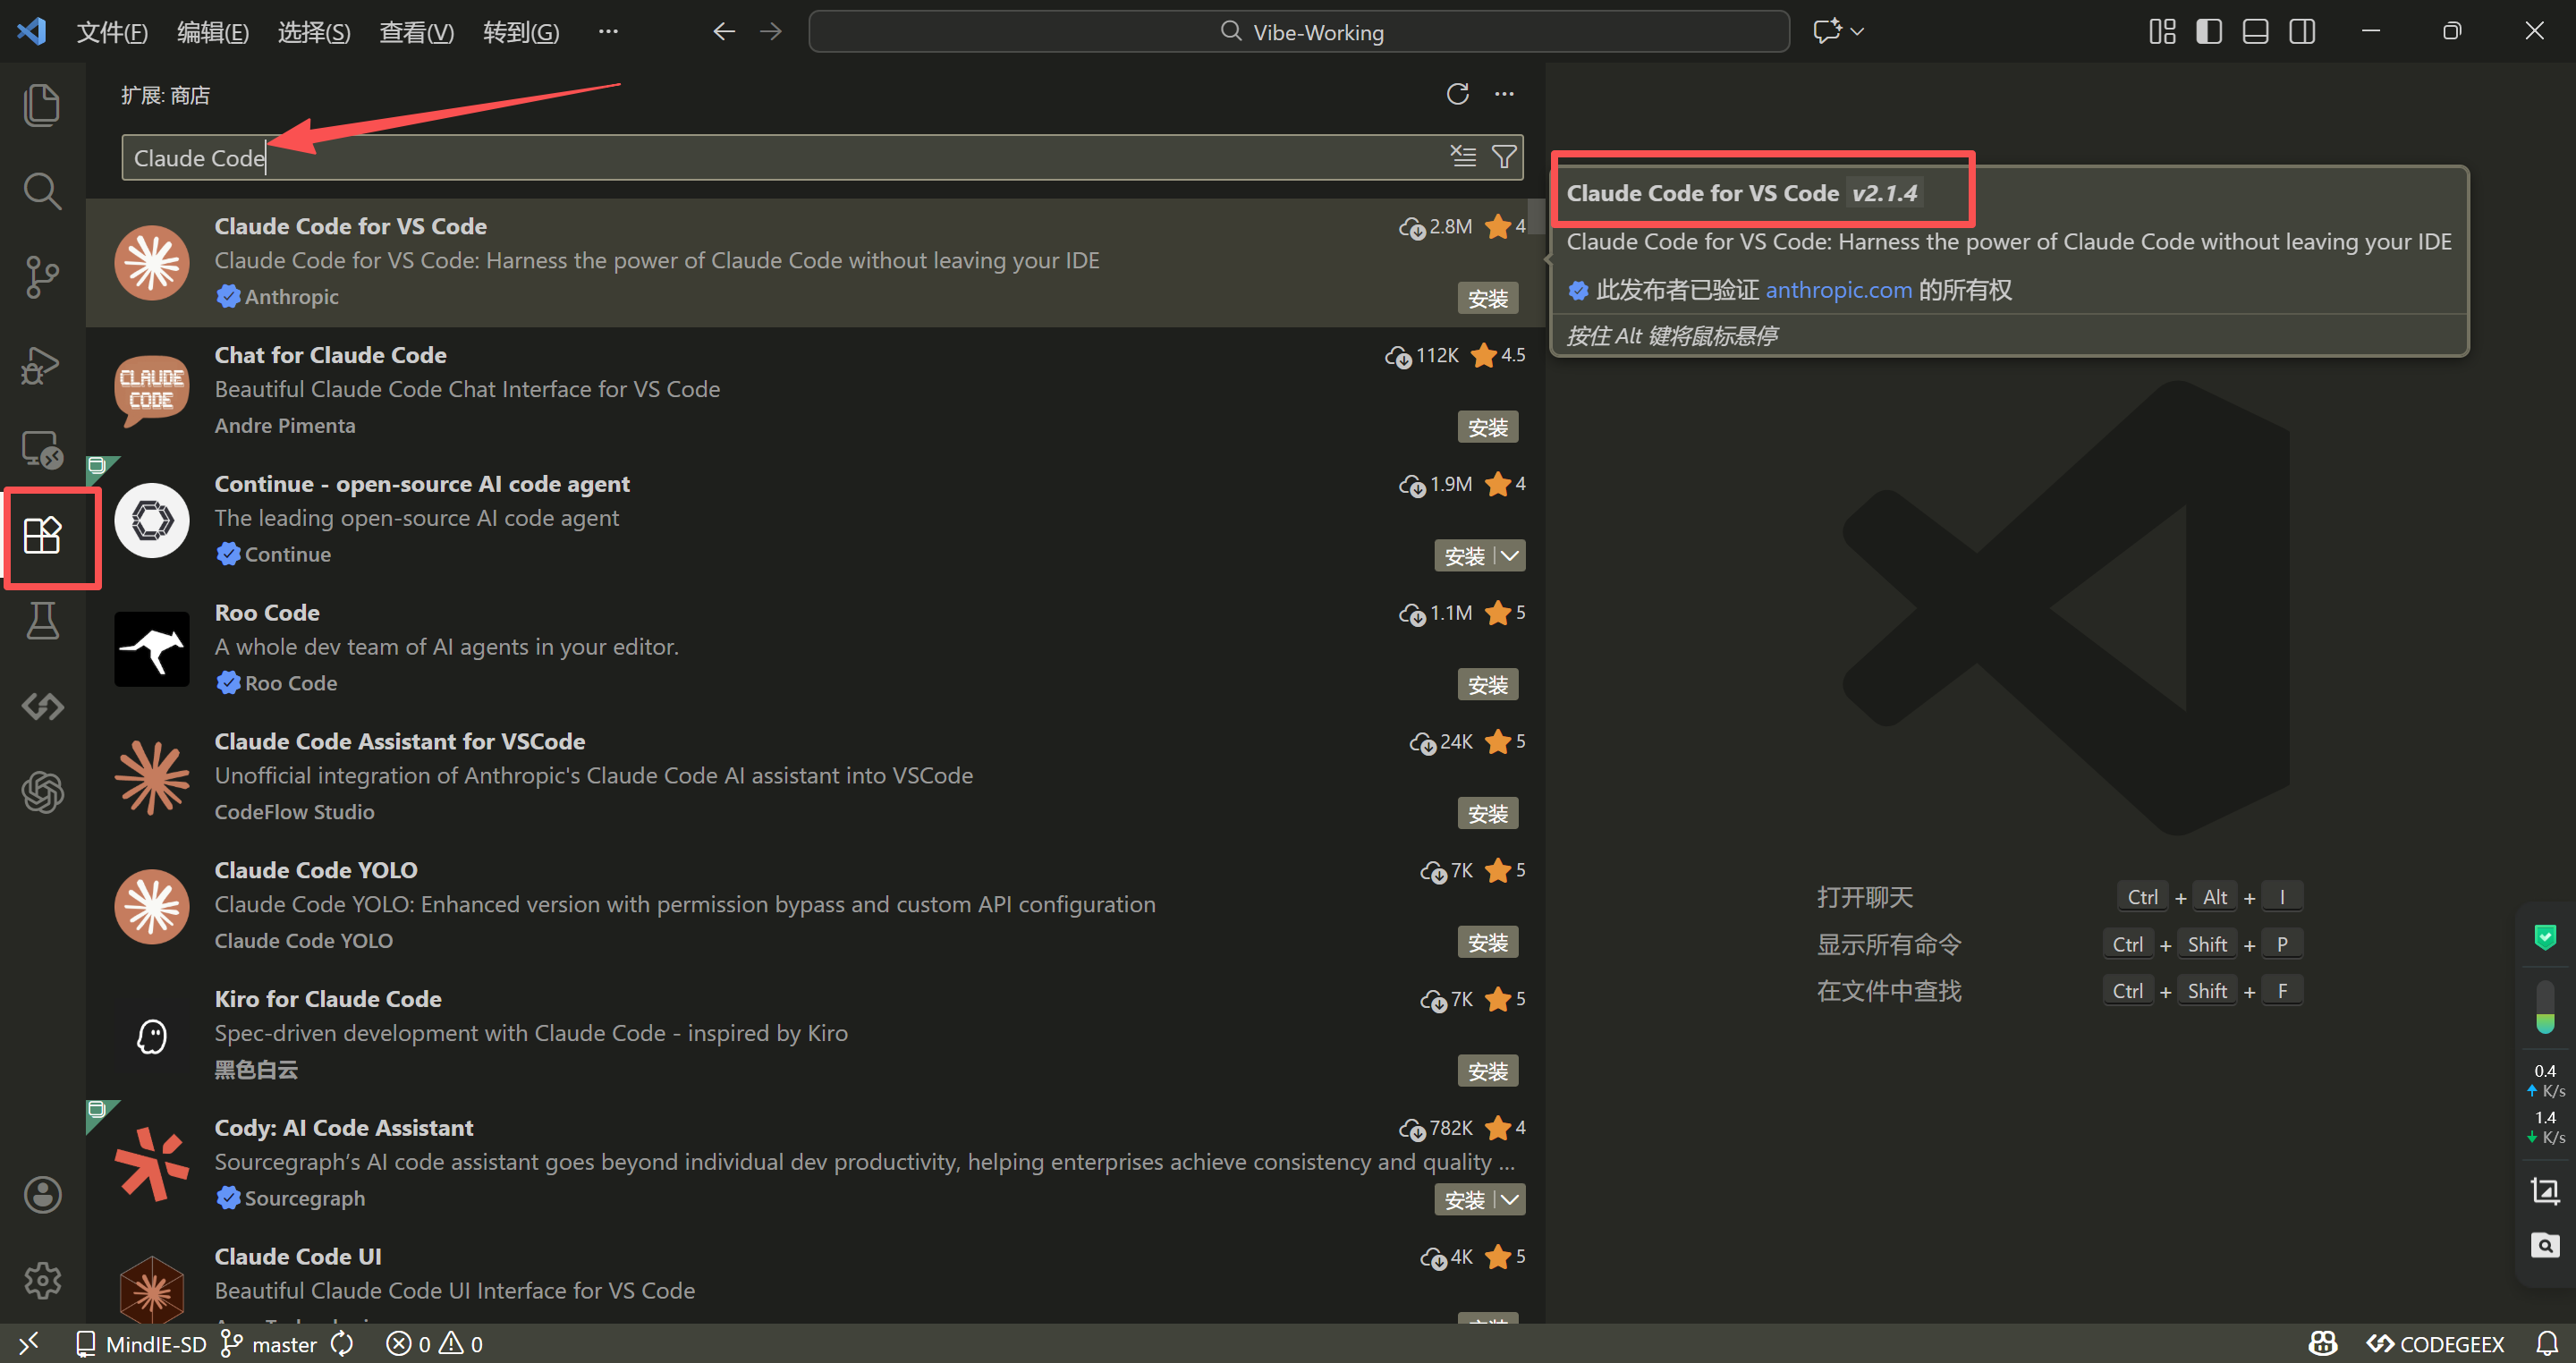Open the 文件(F) menu
This screenshot has height=1363, width=2576.
click(x=112, y=32)
